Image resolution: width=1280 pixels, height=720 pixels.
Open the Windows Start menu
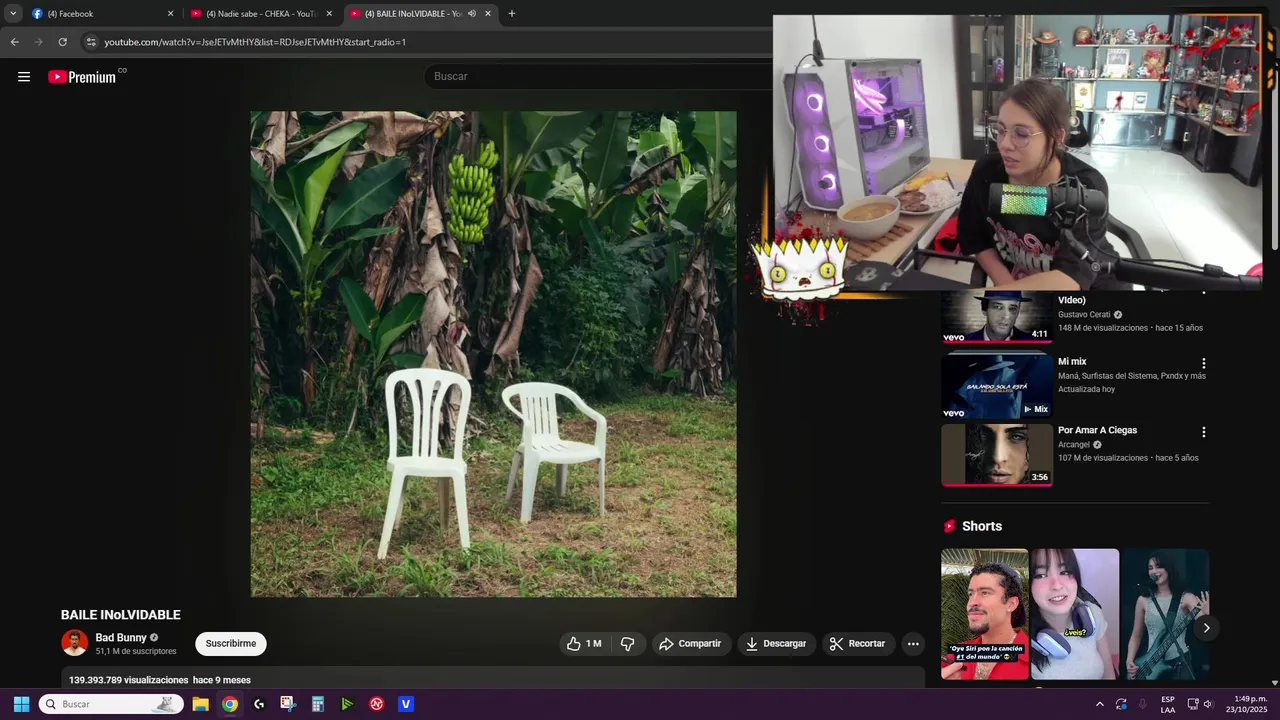point(21,704)
